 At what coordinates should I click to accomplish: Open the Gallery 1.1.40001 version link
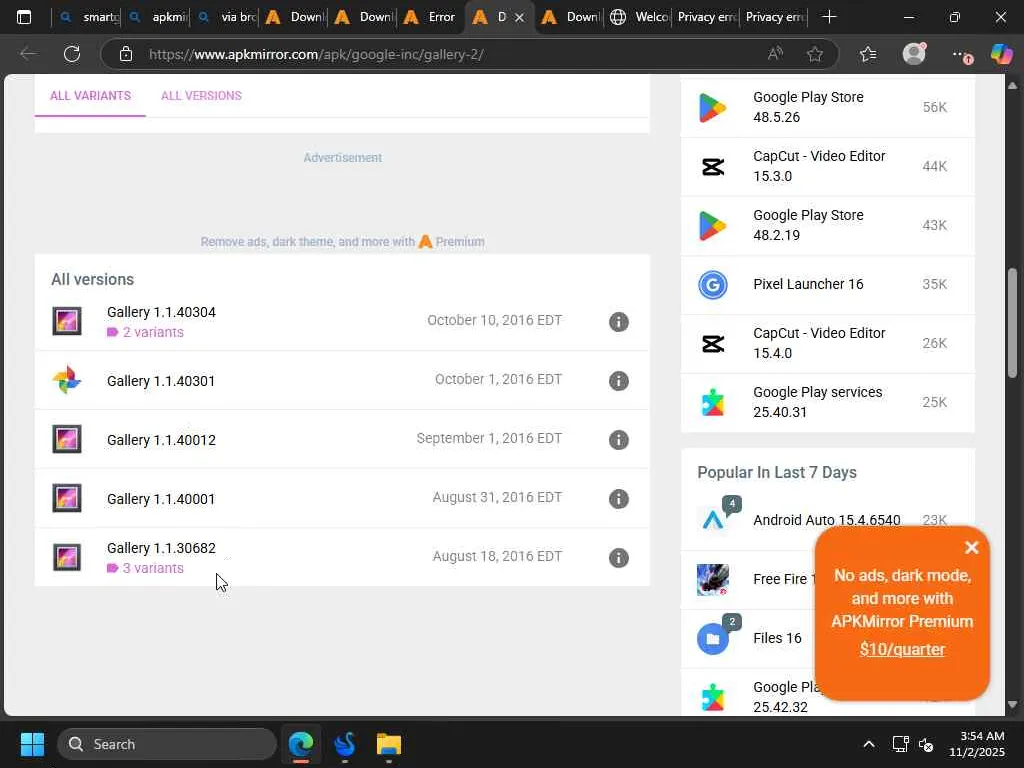[161, 499]
